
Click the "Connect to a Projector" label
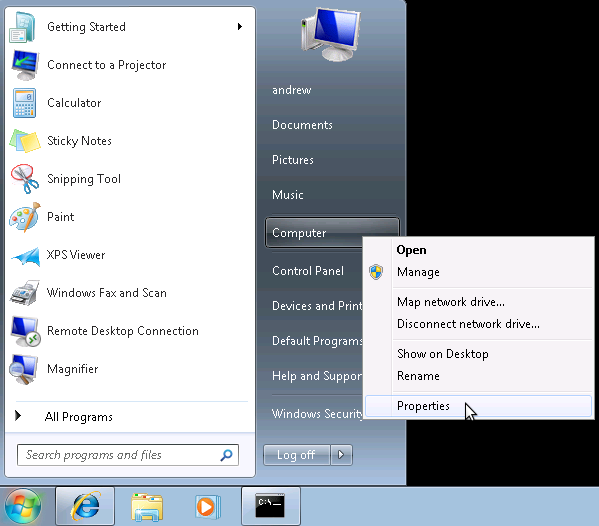tap(107, 65)
